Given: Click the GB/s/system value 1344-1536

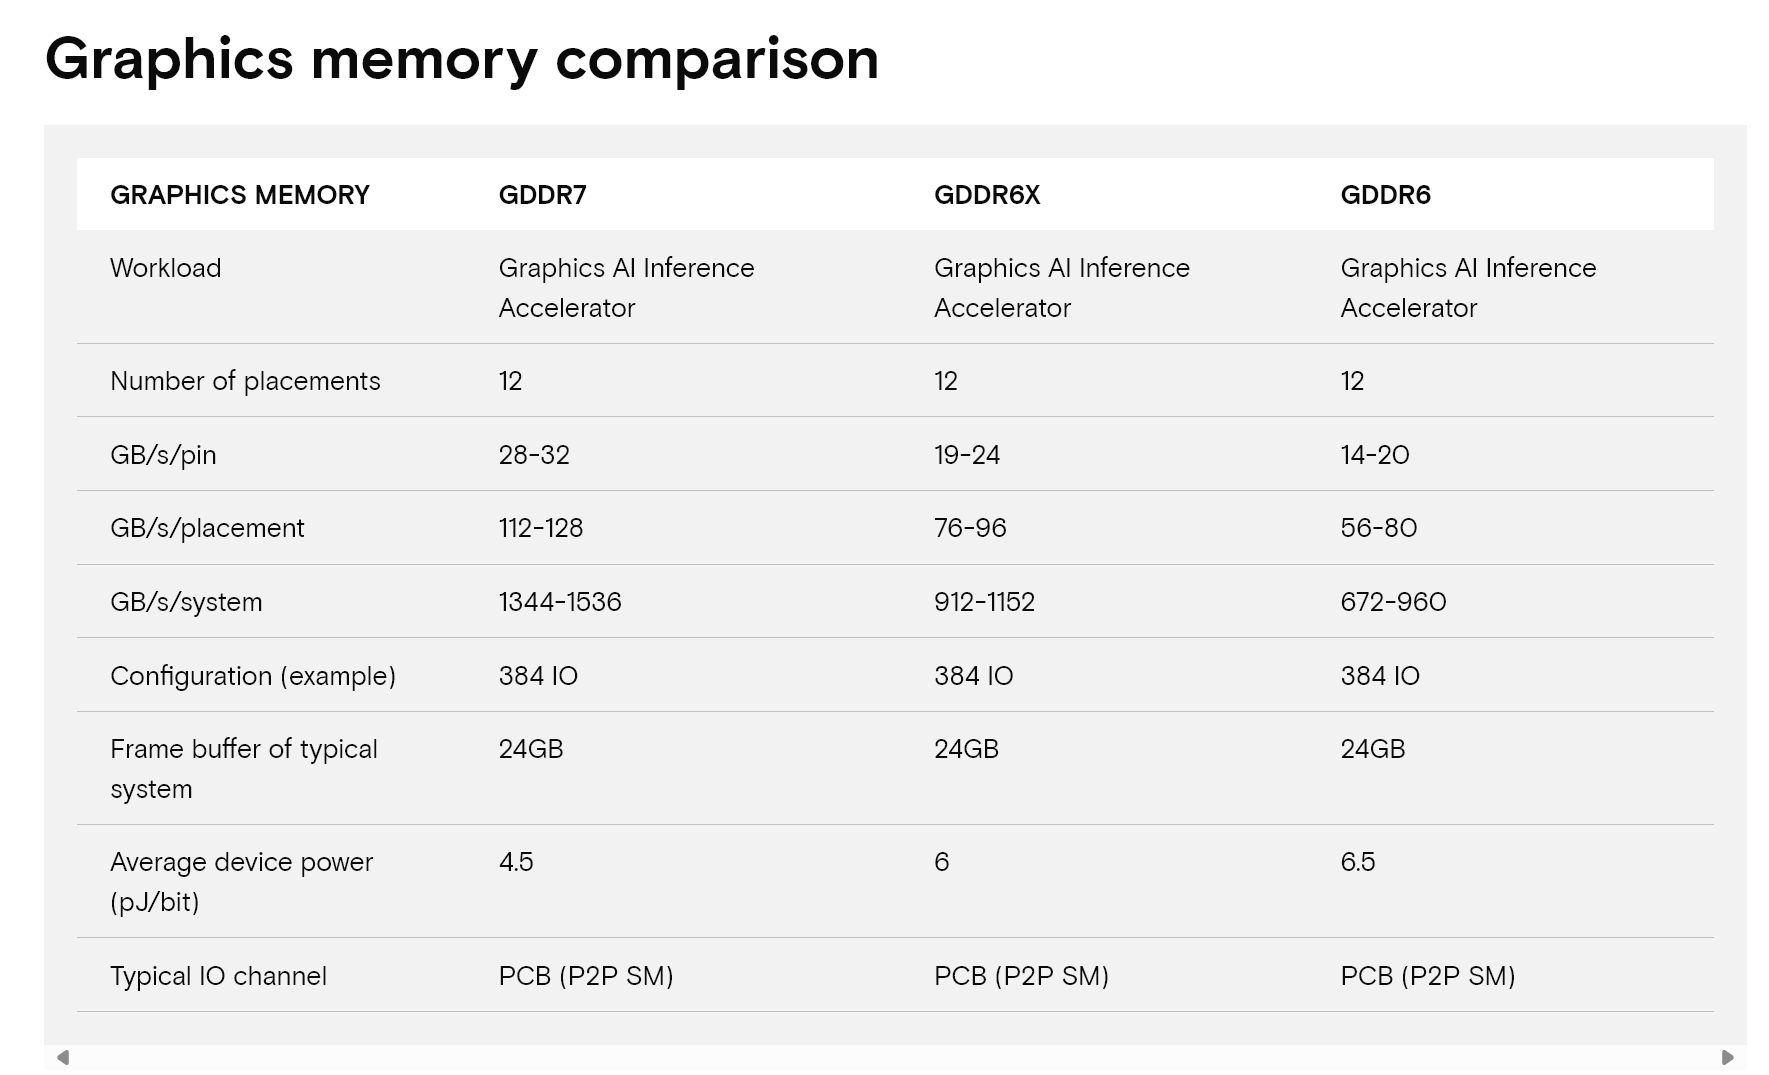Looking at the screenshot, I should coord(560,602).
